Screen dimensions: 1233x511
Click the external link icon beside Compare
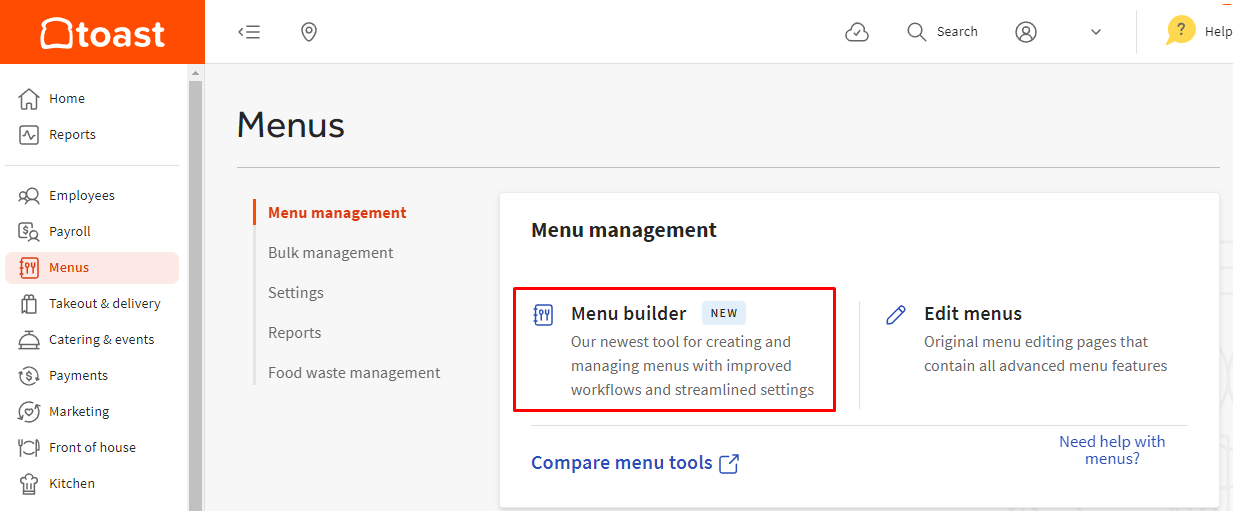729,463
